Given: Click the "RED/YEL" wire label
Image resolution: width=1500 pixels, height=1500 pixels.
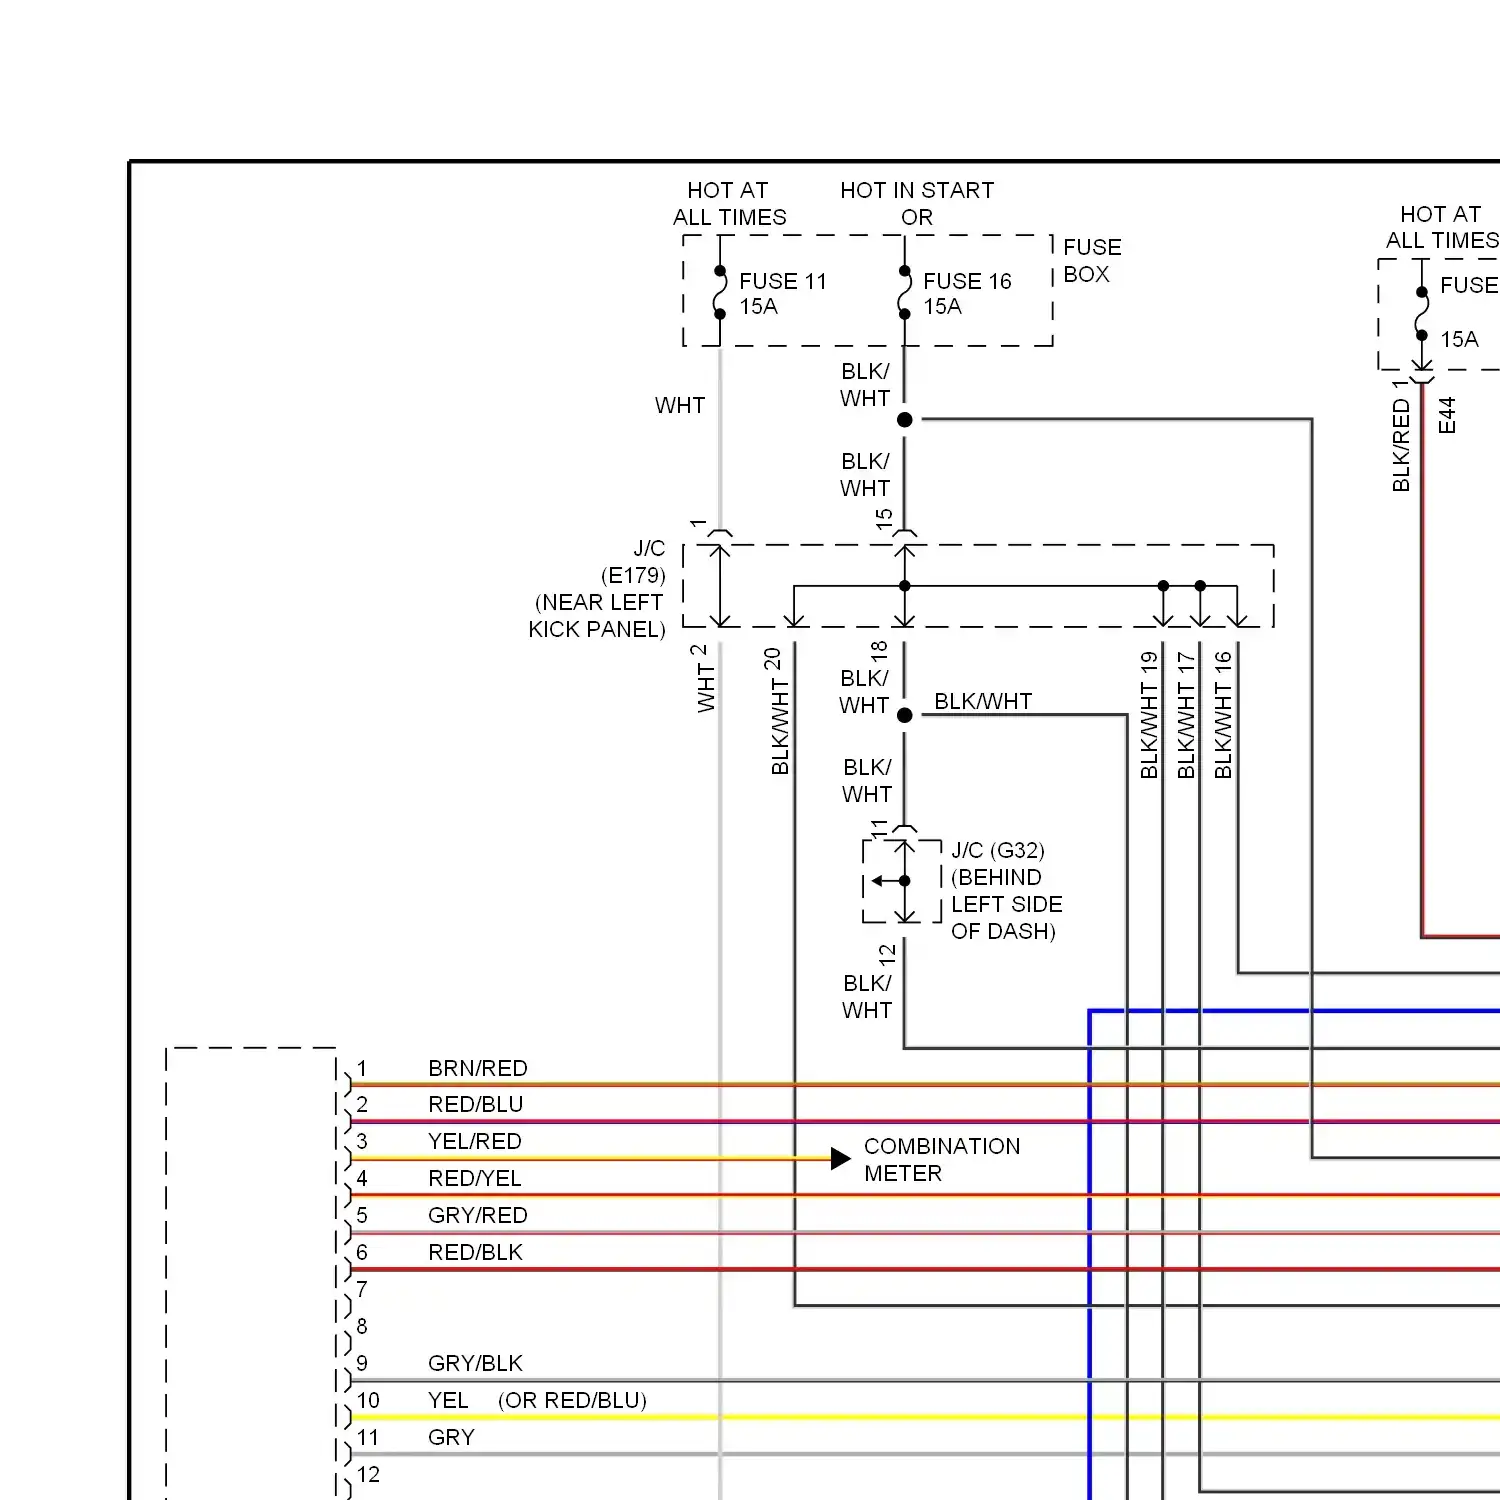Looking at the screenshot, I should coord(475,1178).
